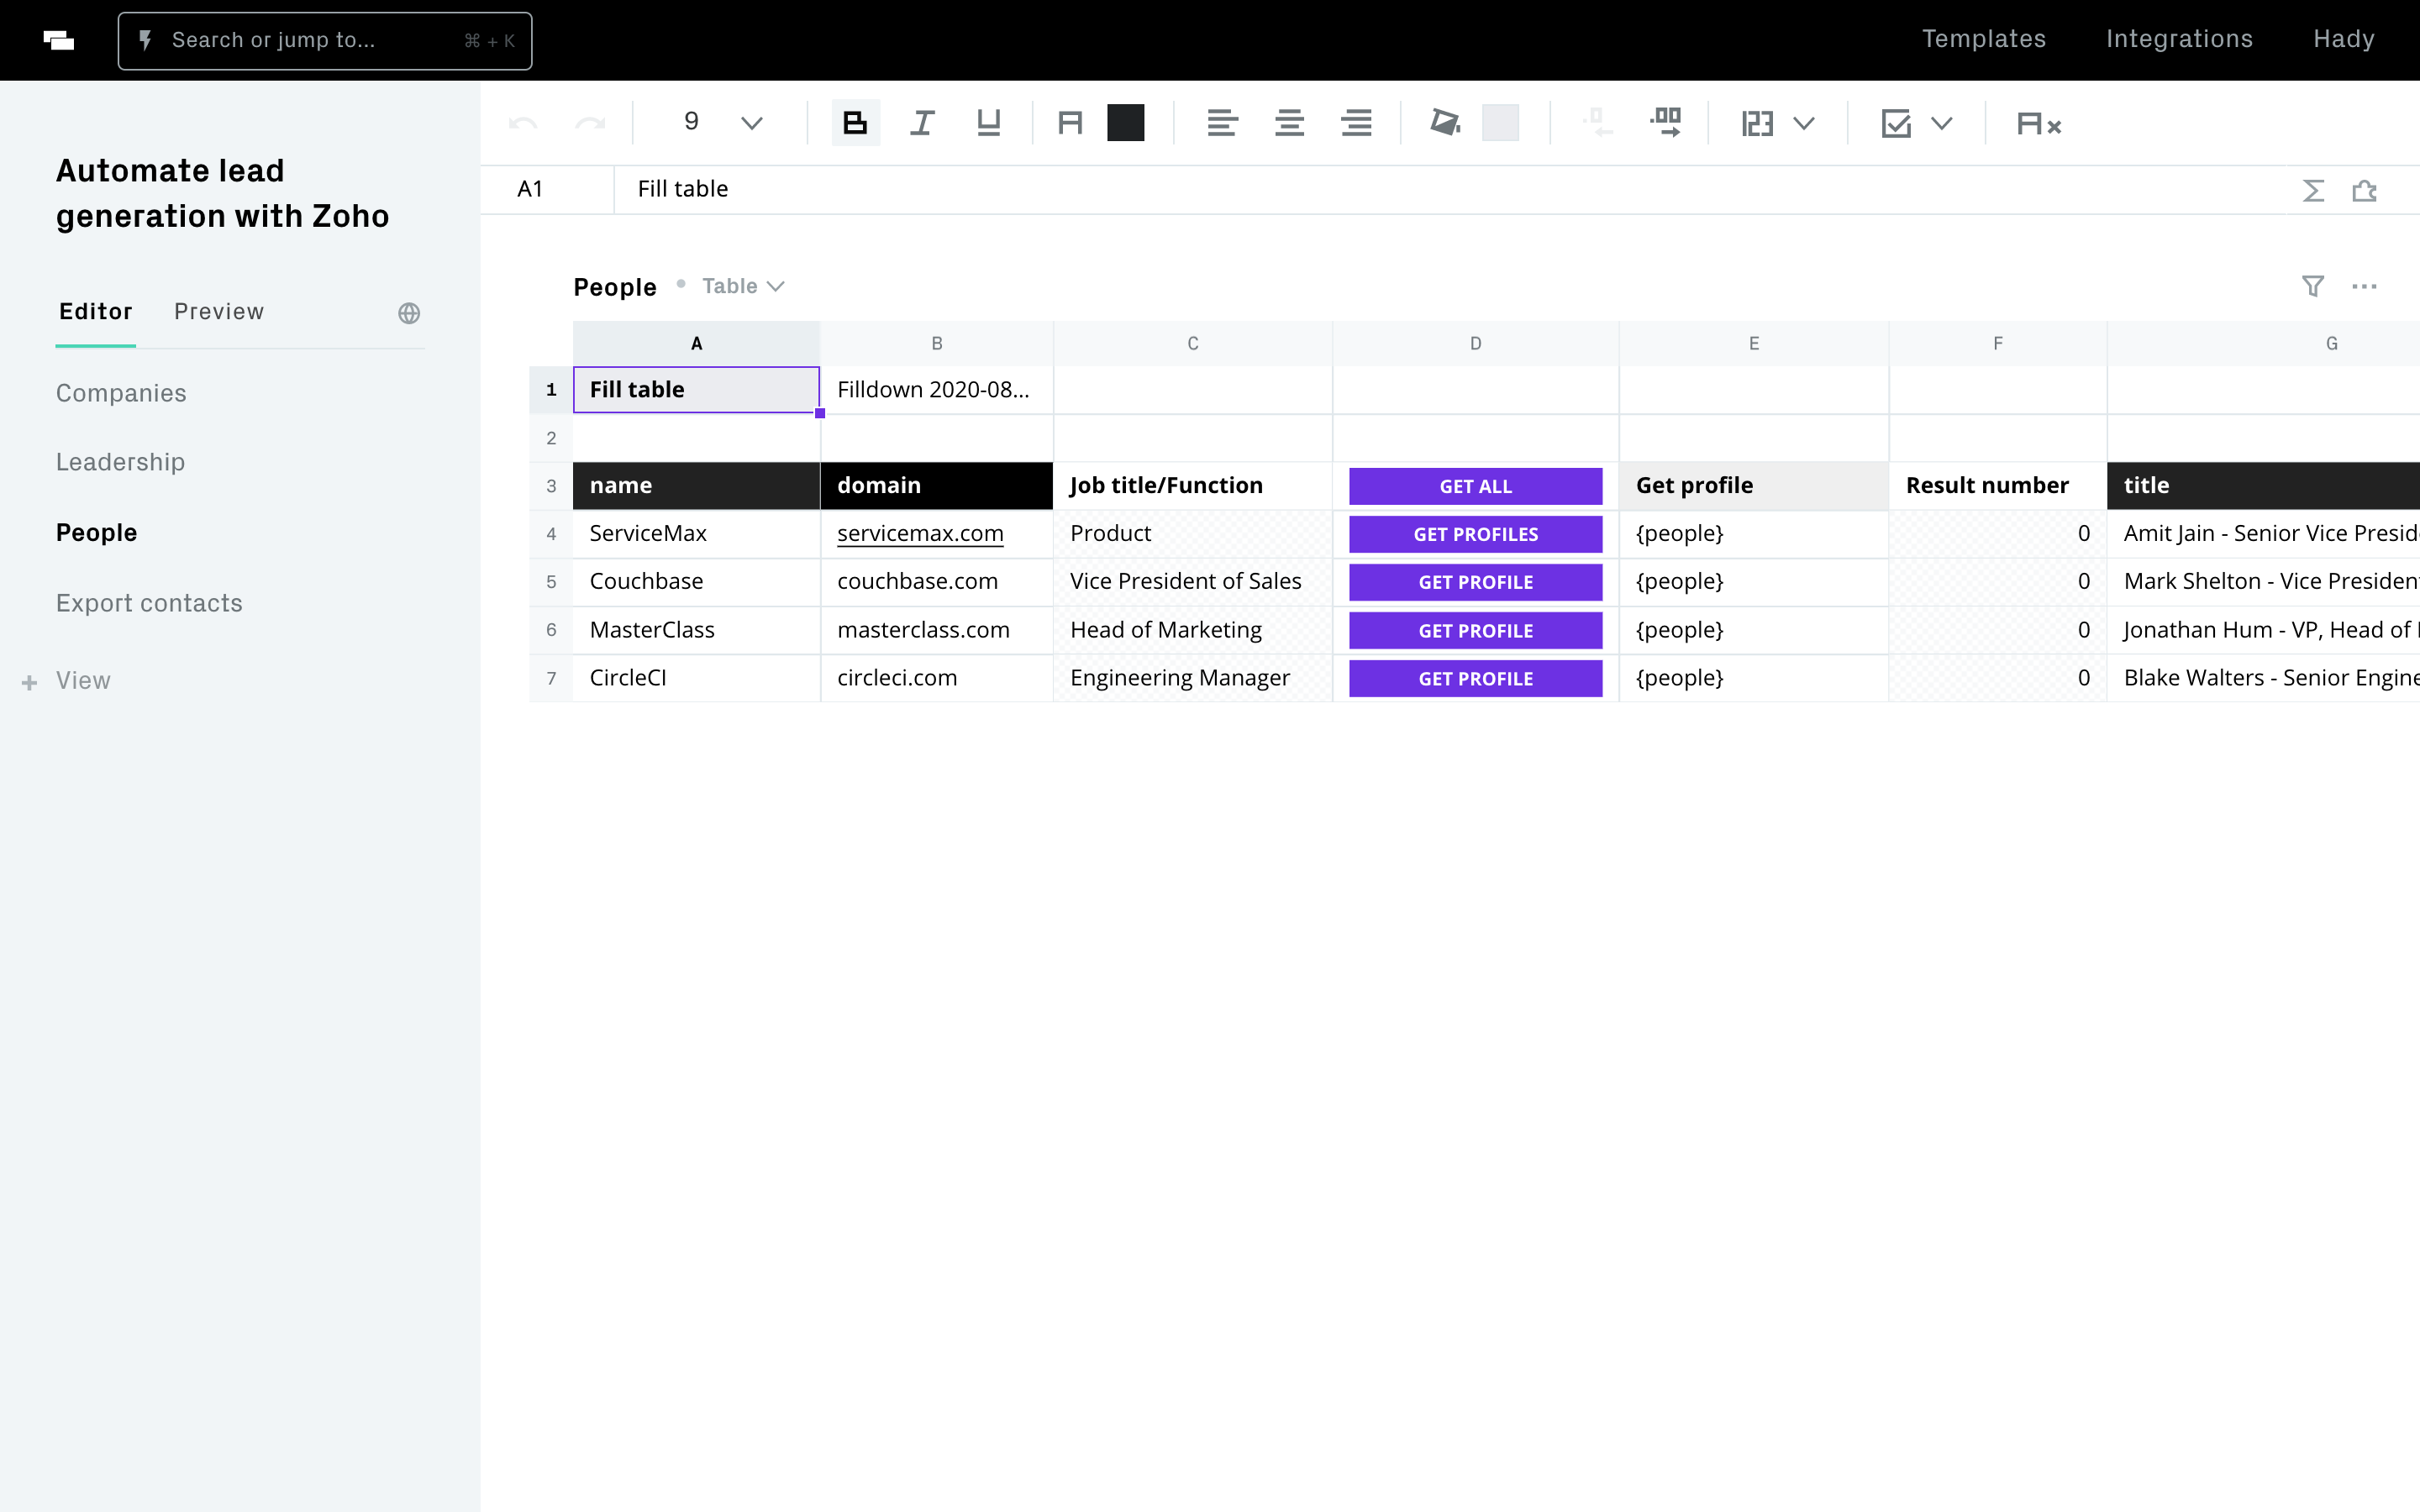Open Templates in the top bar
The image size is (2420, 1512).
point(1983,39)
